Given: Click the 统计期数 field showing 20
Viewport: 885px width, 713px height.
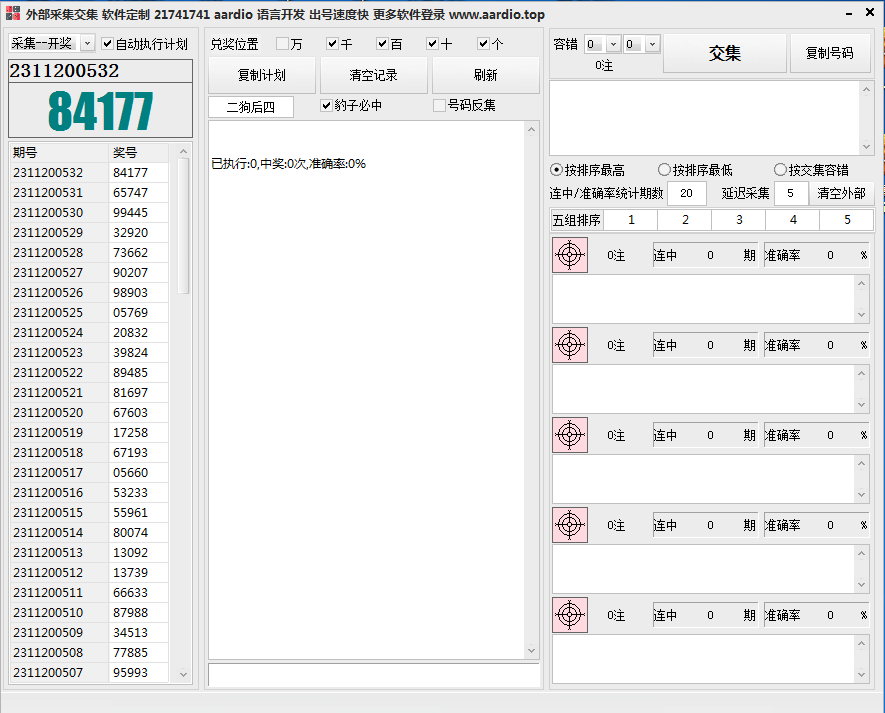Looking at the screenshot, I should click(686, 193).
